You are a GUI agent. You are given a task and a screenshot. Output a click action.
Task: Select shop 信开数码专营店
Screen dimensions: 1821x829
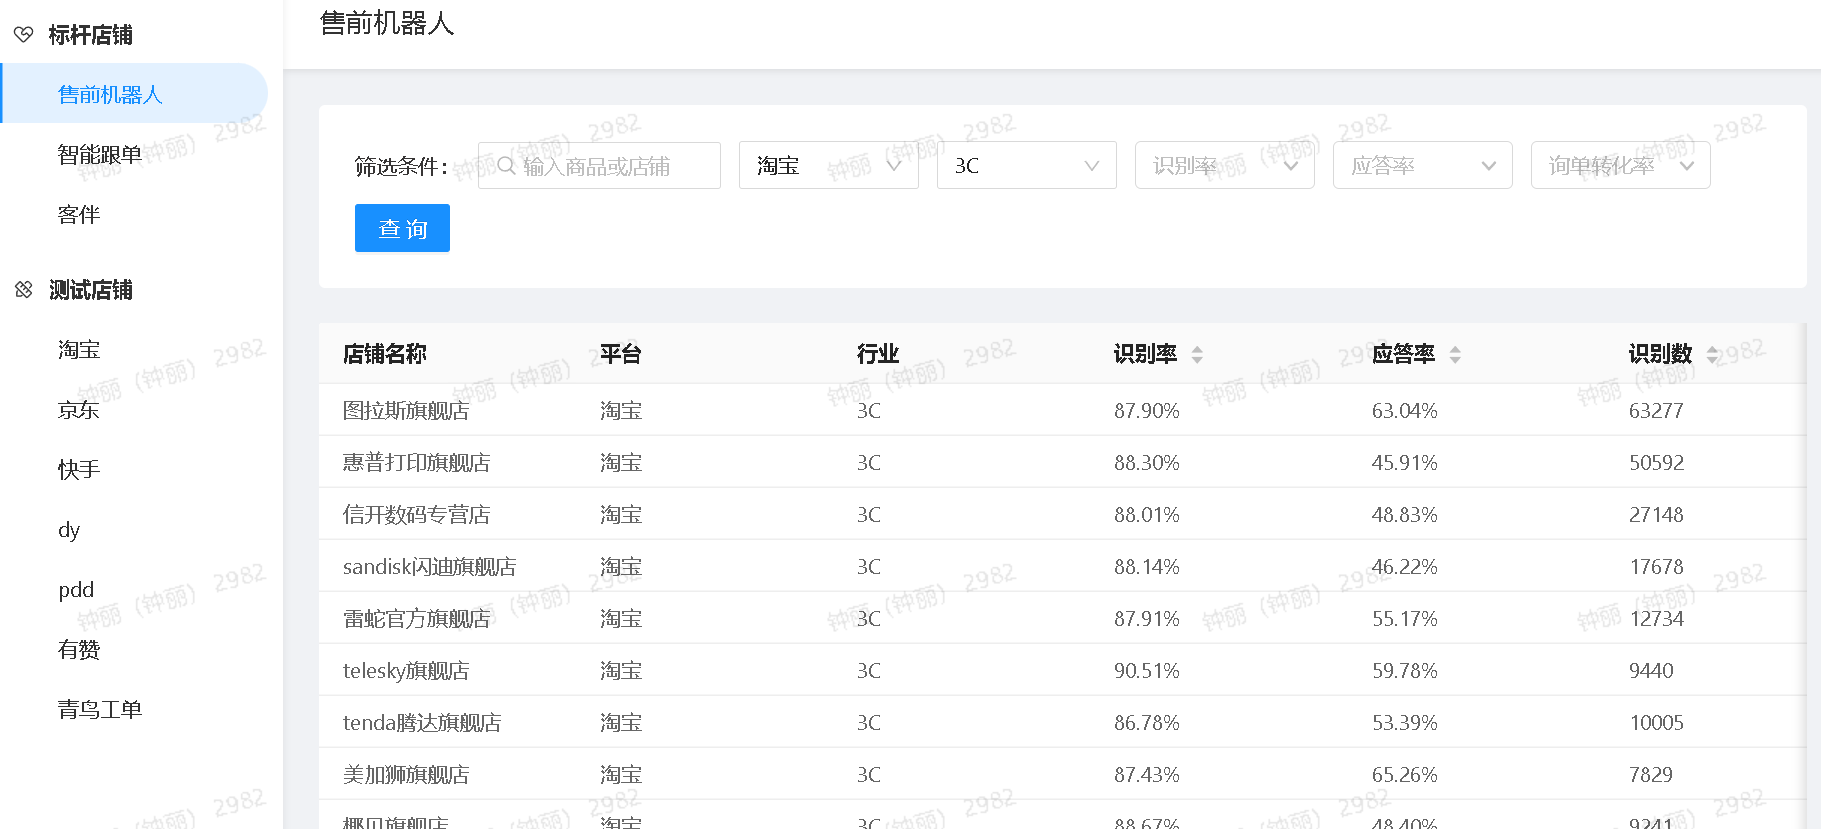[x=417, y=515]
